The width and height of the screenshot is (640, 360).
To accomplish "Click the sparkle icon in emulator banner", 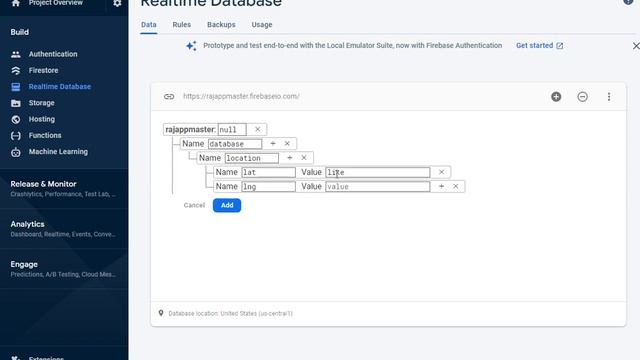I will [191, 46].
